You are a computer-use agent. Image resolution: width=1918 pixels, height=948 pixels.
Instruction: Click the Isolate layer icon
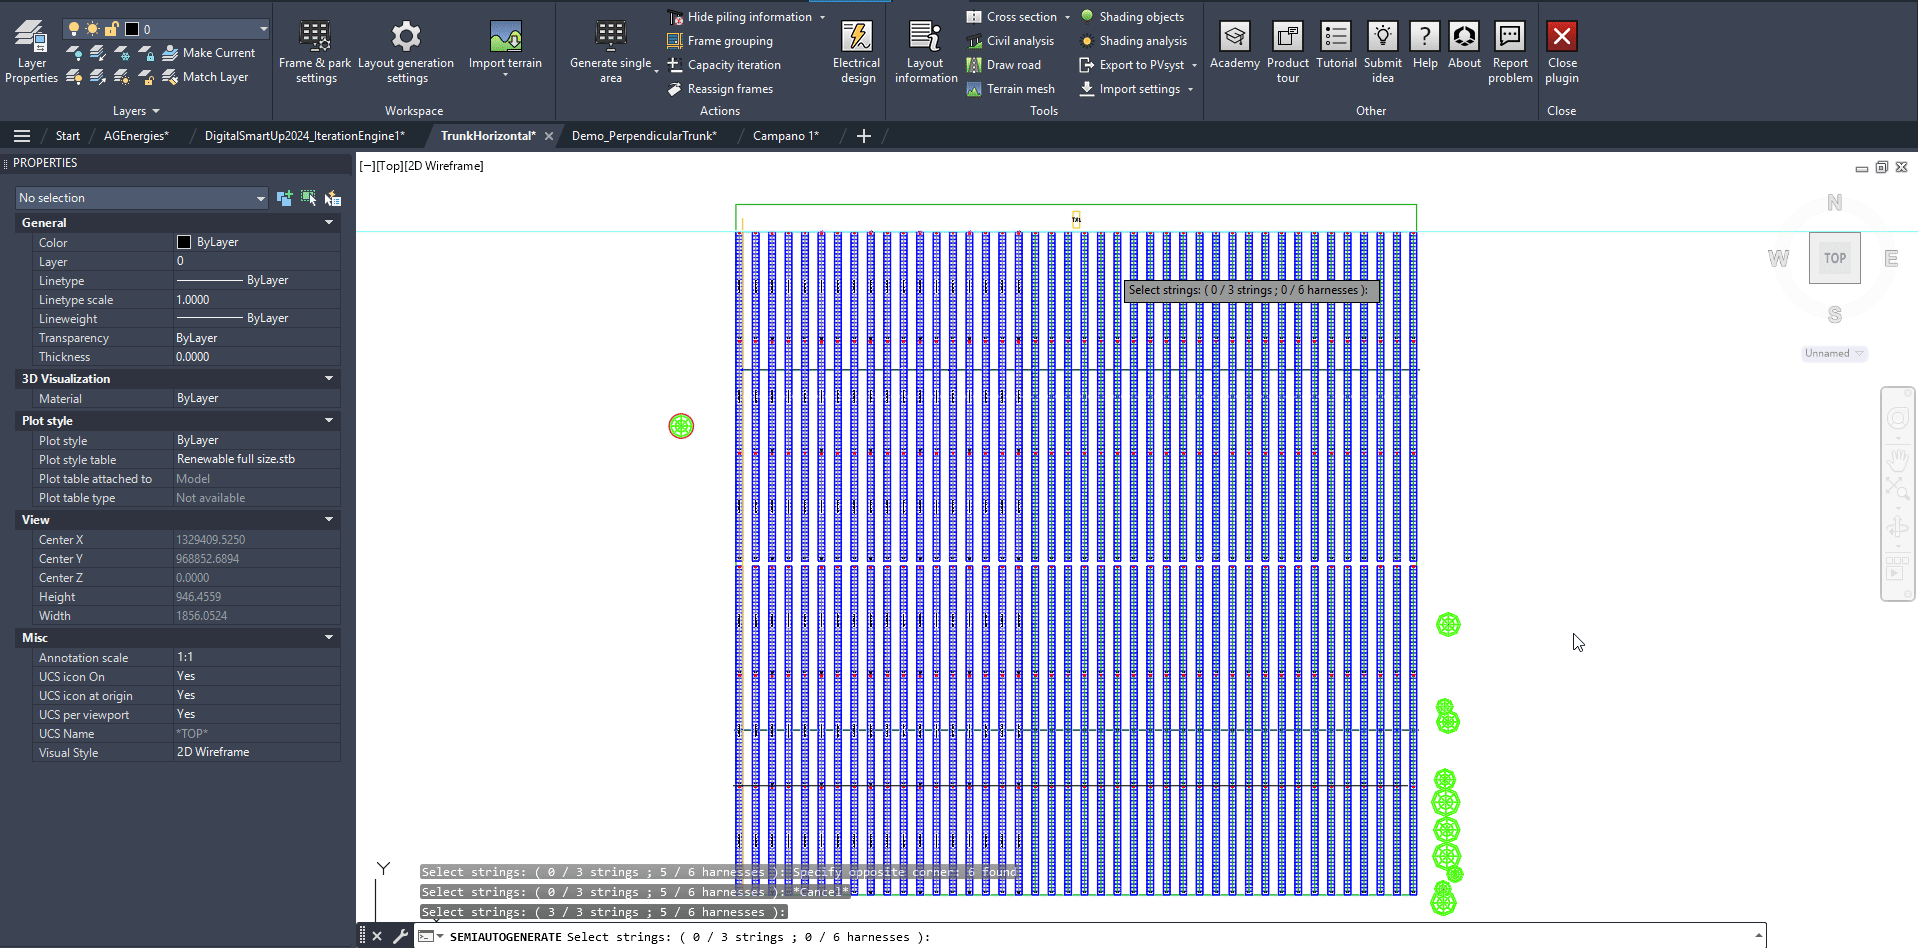pyautogui.click(x=98, y=53)
